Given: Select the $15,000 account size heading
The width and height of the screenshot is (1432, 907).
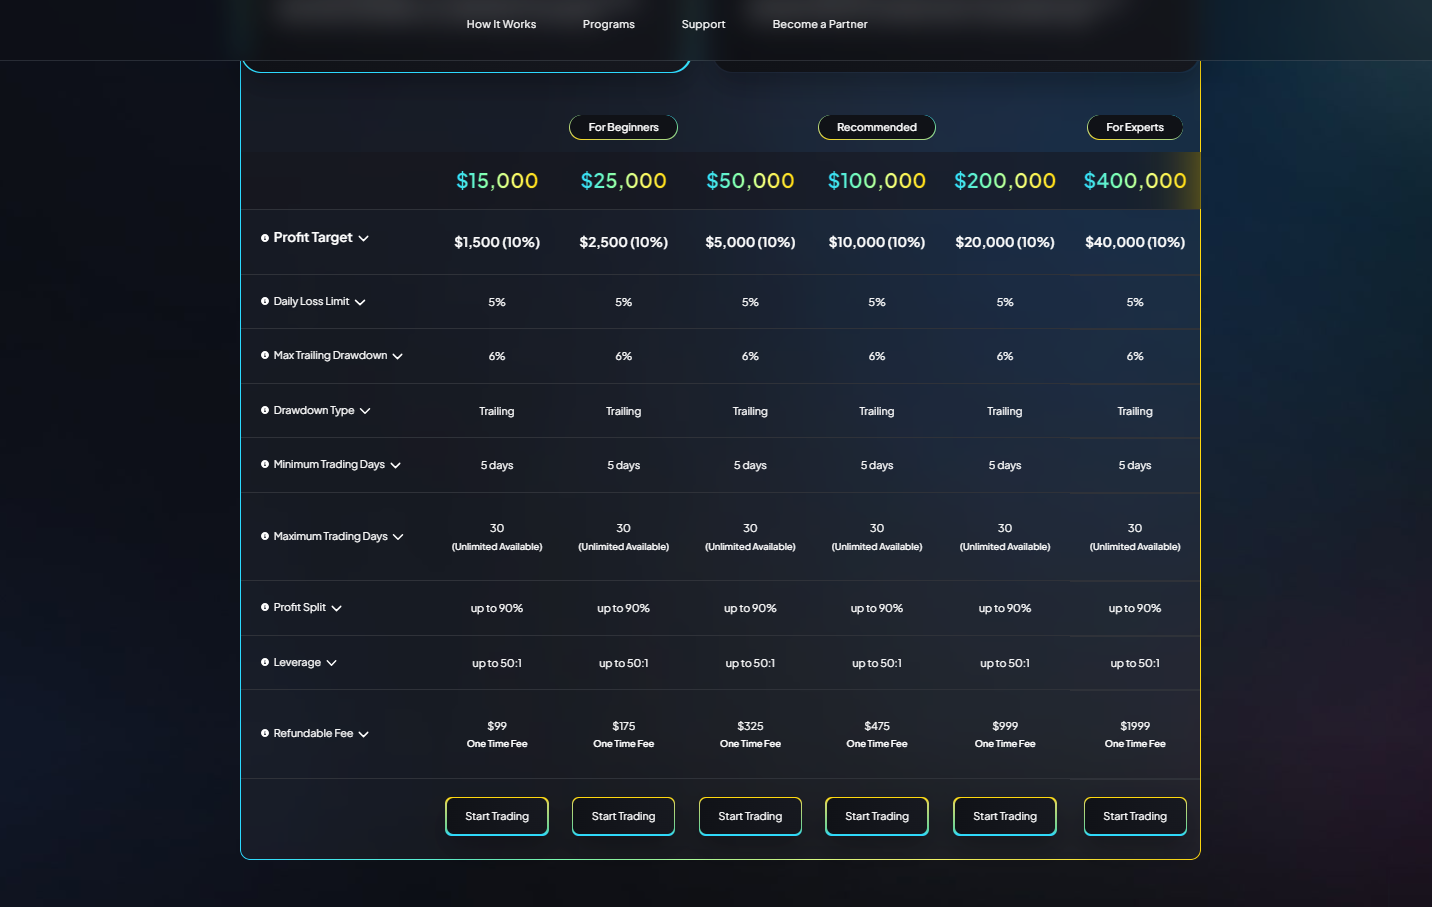Looking at the screenshot, I should click(x=497, y=181).
